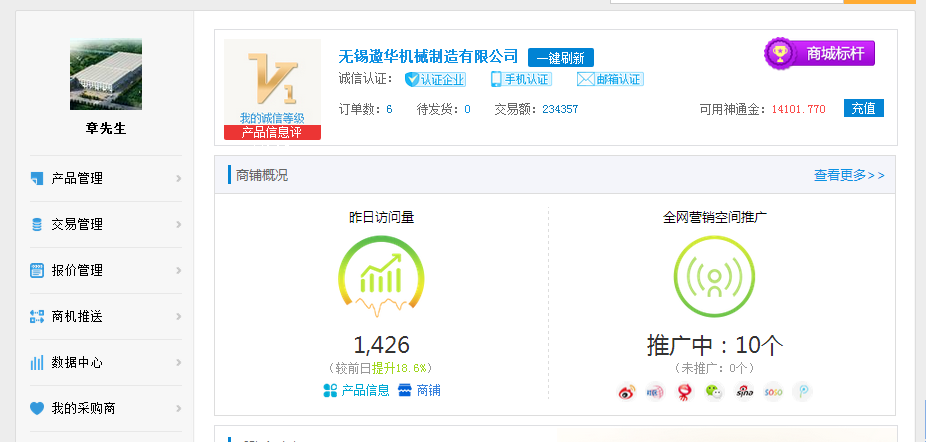Viewport: 926px width, 442px height.
Task: Click the visit count 1,426
Action: [x=382, y=345]
